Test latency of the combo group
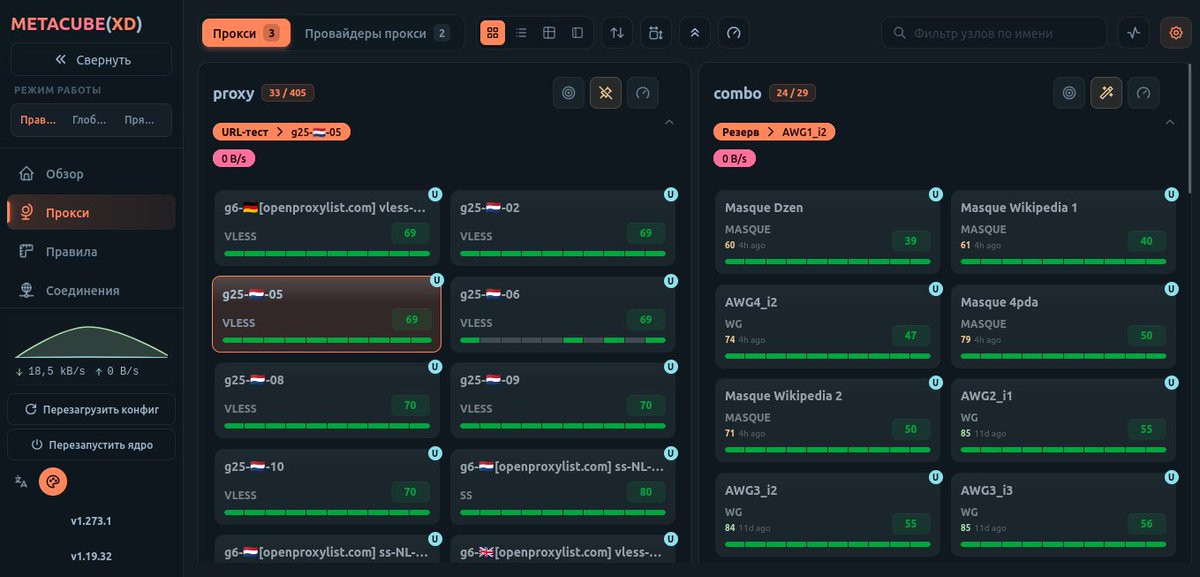 tap(1144, 93)
